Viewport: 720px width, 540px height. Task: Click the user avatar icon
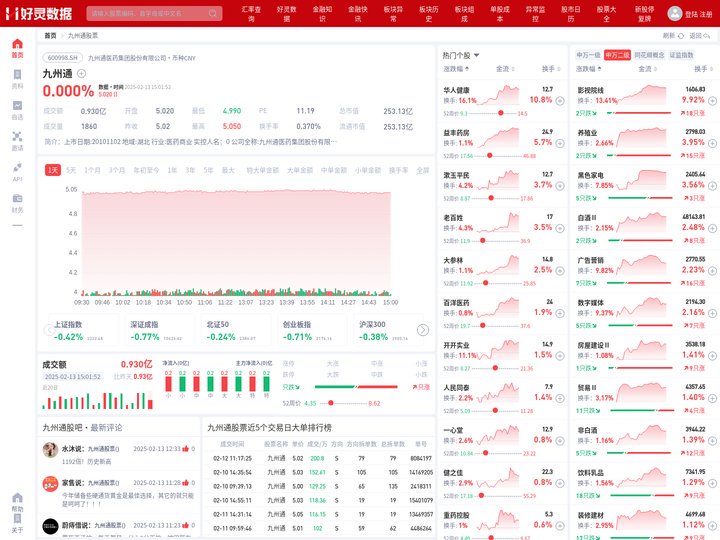(x=675, y=13)
